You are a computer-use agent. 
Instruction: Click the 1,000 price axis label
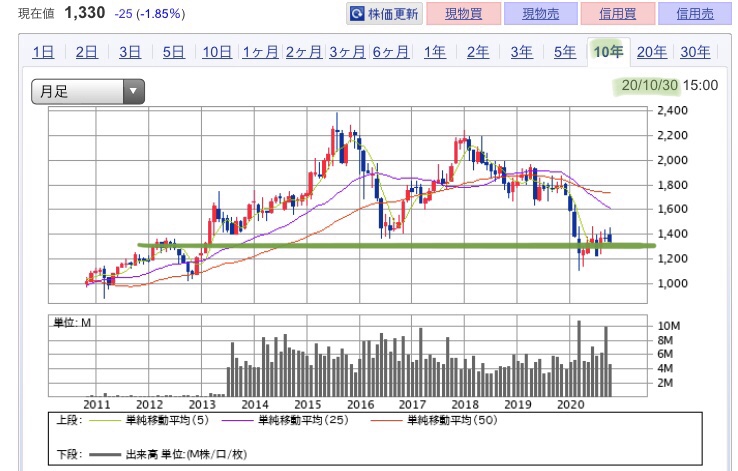coord(672,283)
